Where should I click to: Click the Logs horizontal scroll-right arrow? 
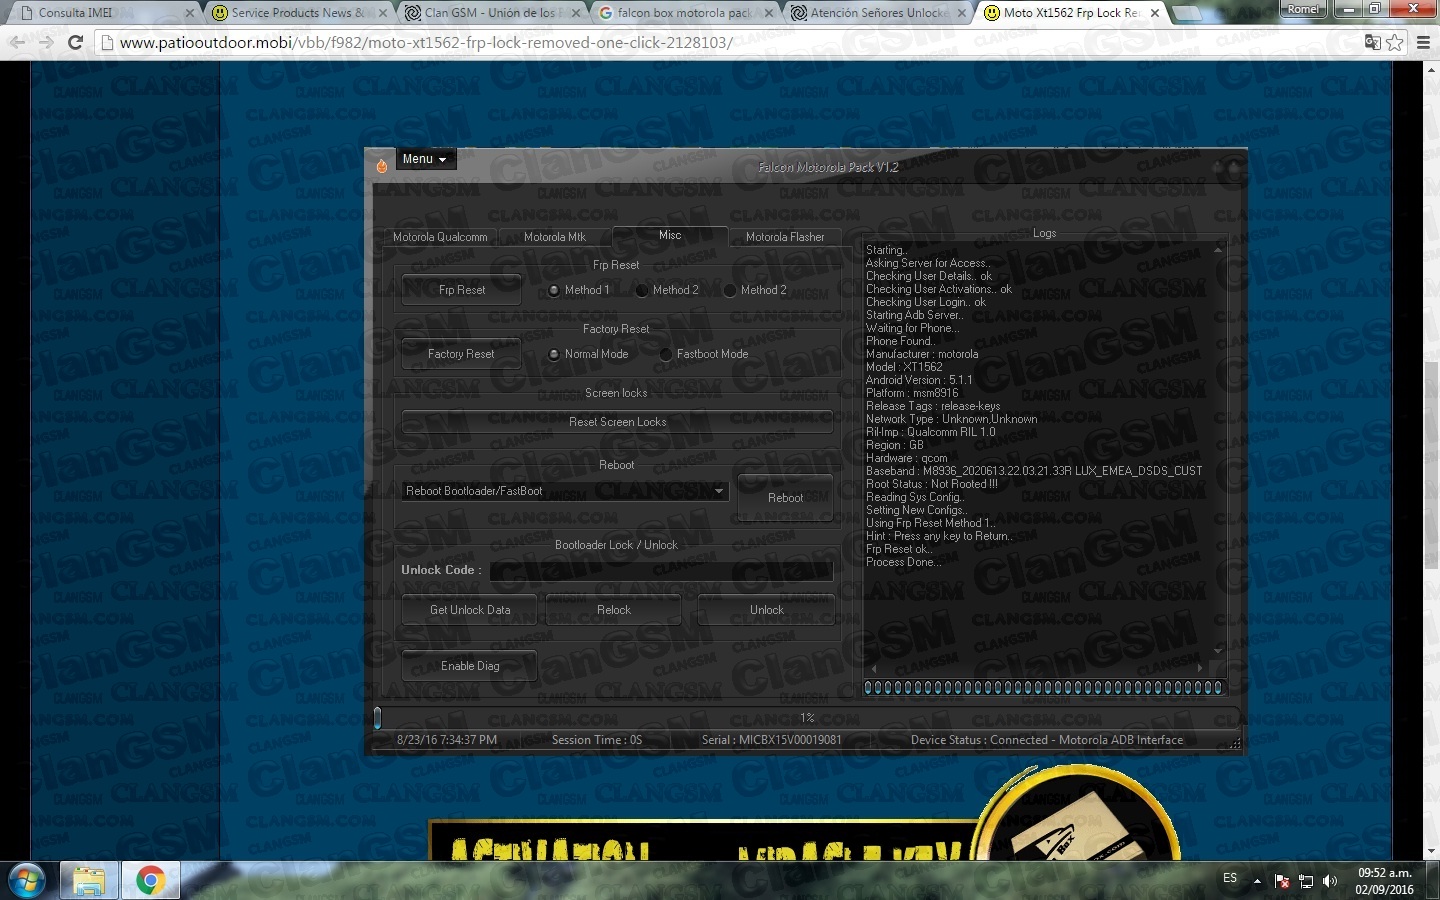click(x=1200, y=667)
